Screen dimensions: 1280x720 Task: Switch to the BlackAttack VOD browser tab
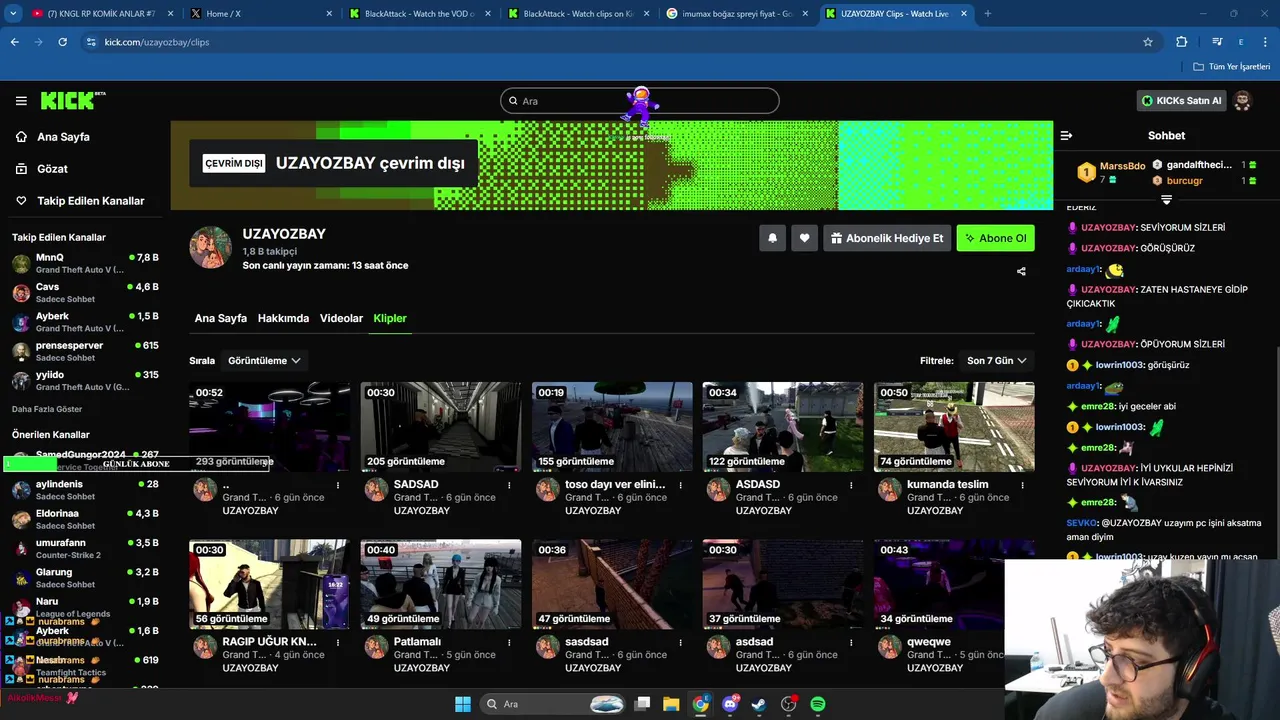coord(418,14)
